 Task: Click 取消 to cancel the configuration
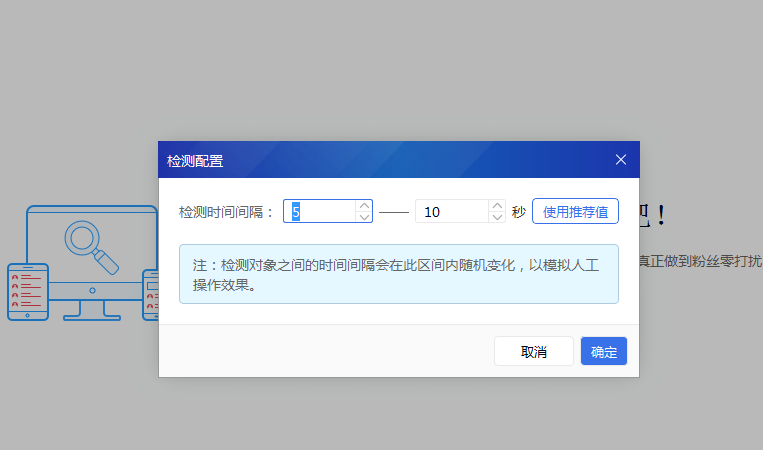pos(533,352)
